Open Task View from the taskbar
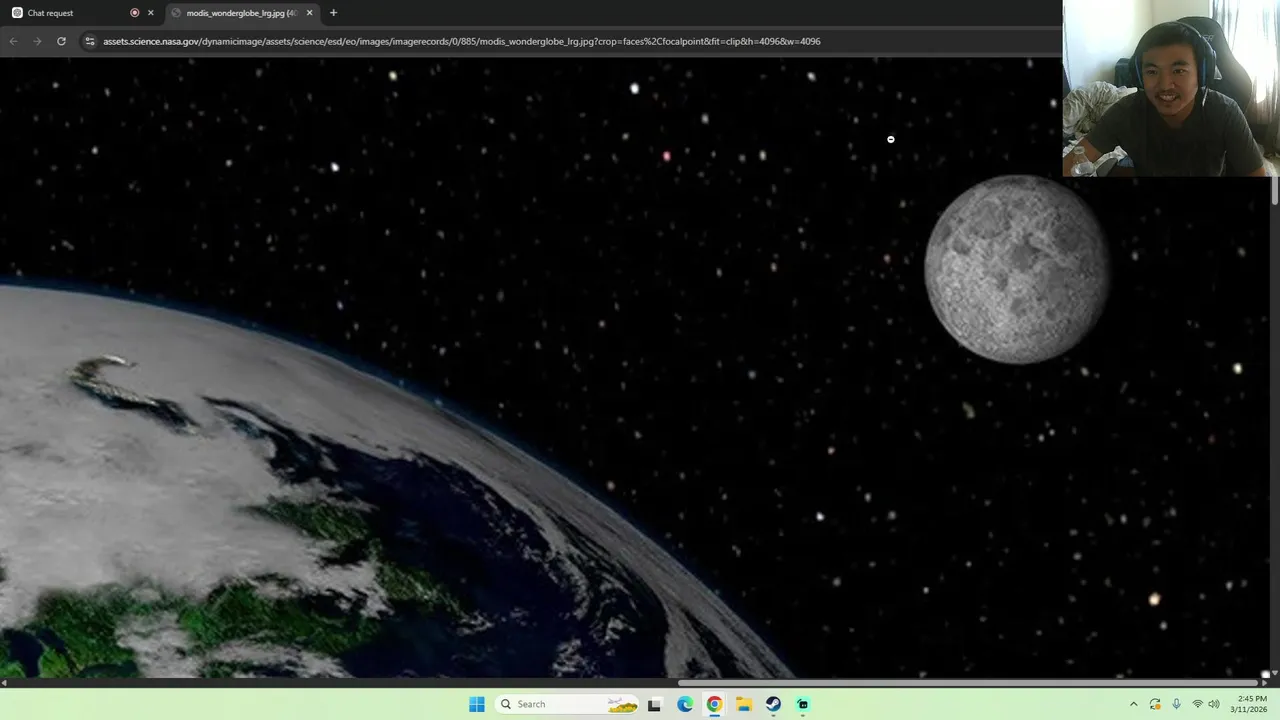Image resolution: width=1280 pixels, height=720 pixels. tap(654, 704)
